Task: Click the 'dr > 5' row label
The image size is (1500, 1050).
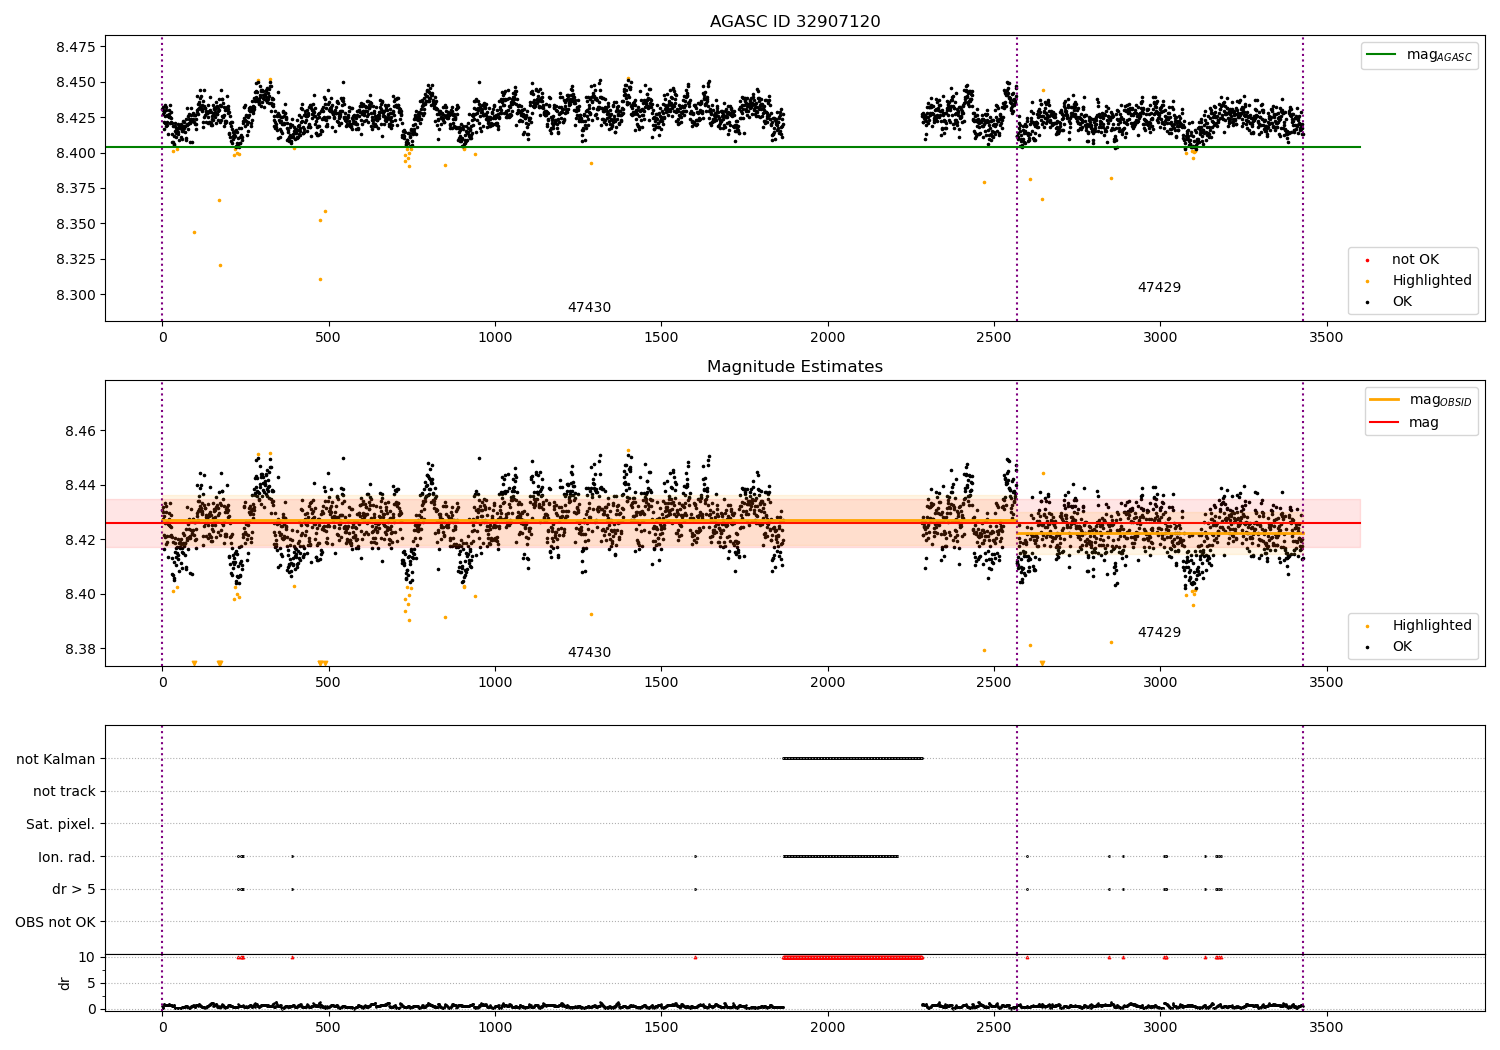Action: point(74,889)
